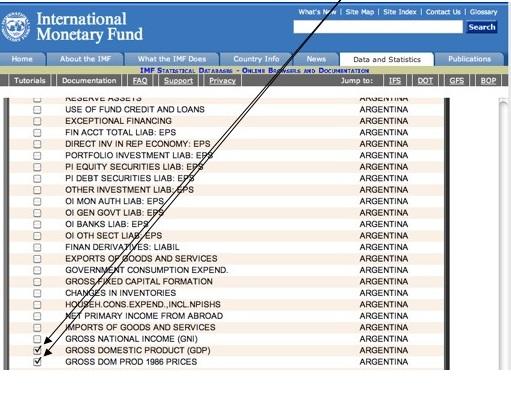Go to the Publications tab
The width and height of the screenshot is (511, 394).
(x=469, y=59)
